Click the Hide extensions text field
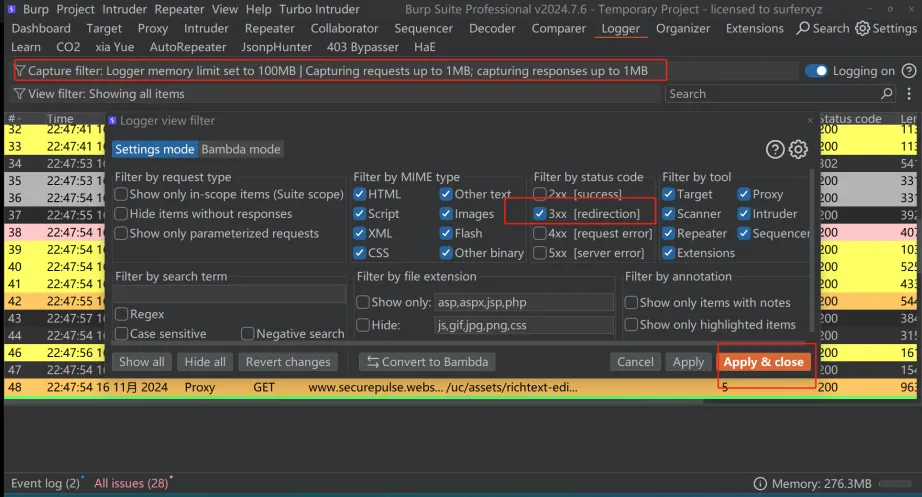 tap(523, 325)
